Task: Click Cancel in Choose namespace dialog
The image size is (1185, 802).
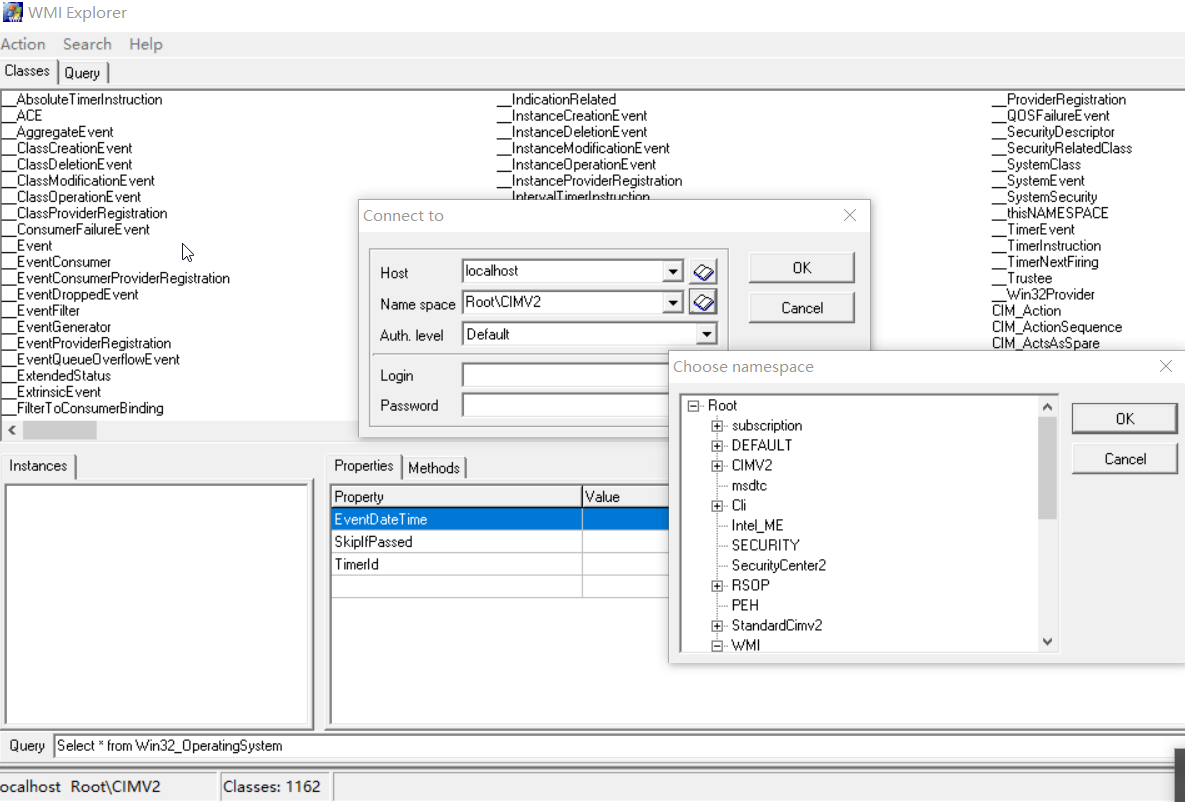Action: (x=1125, y=459)
